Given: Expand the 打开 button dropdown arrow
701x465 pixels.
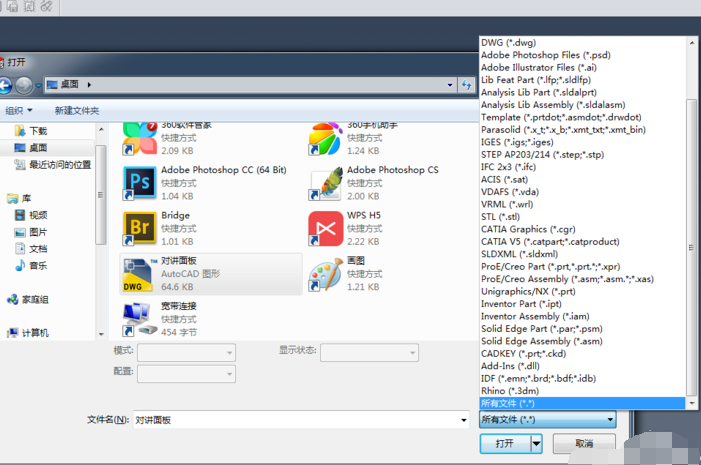Looking at the screenshot, I should [x=536, y=444].
